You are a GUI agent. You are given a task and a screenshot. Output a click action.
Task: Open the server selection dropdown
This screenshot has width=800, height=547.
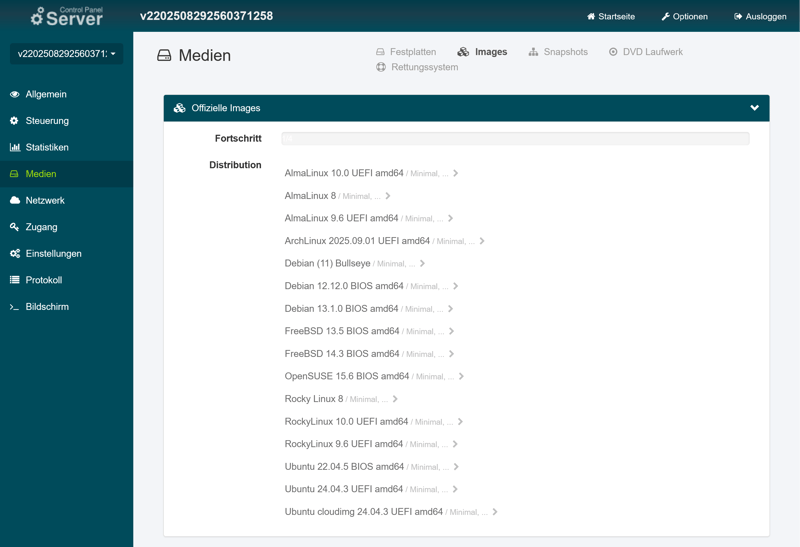pos(66,54)
